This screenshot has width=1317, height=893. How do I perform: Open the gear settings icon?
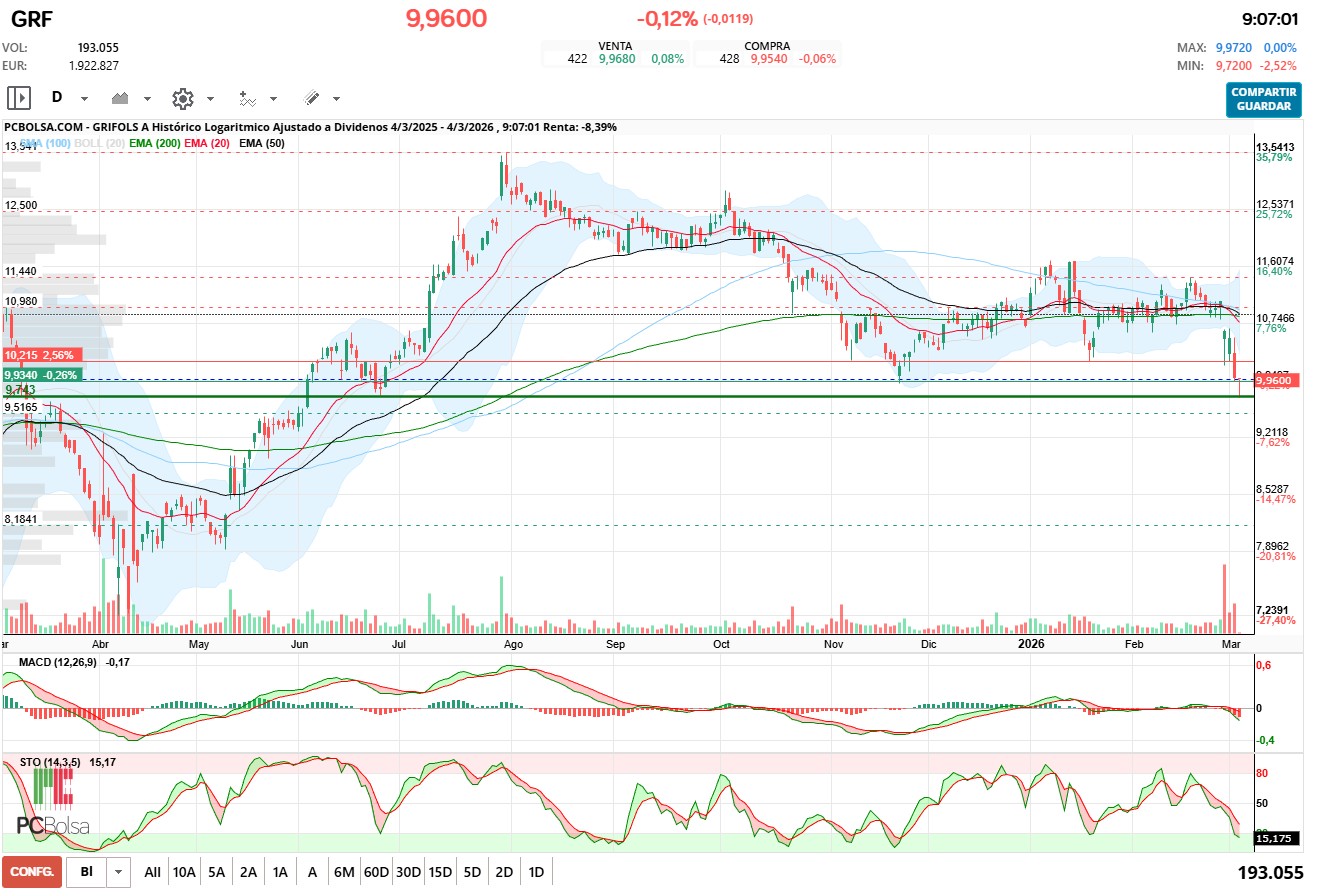click(x=182, y=98)
